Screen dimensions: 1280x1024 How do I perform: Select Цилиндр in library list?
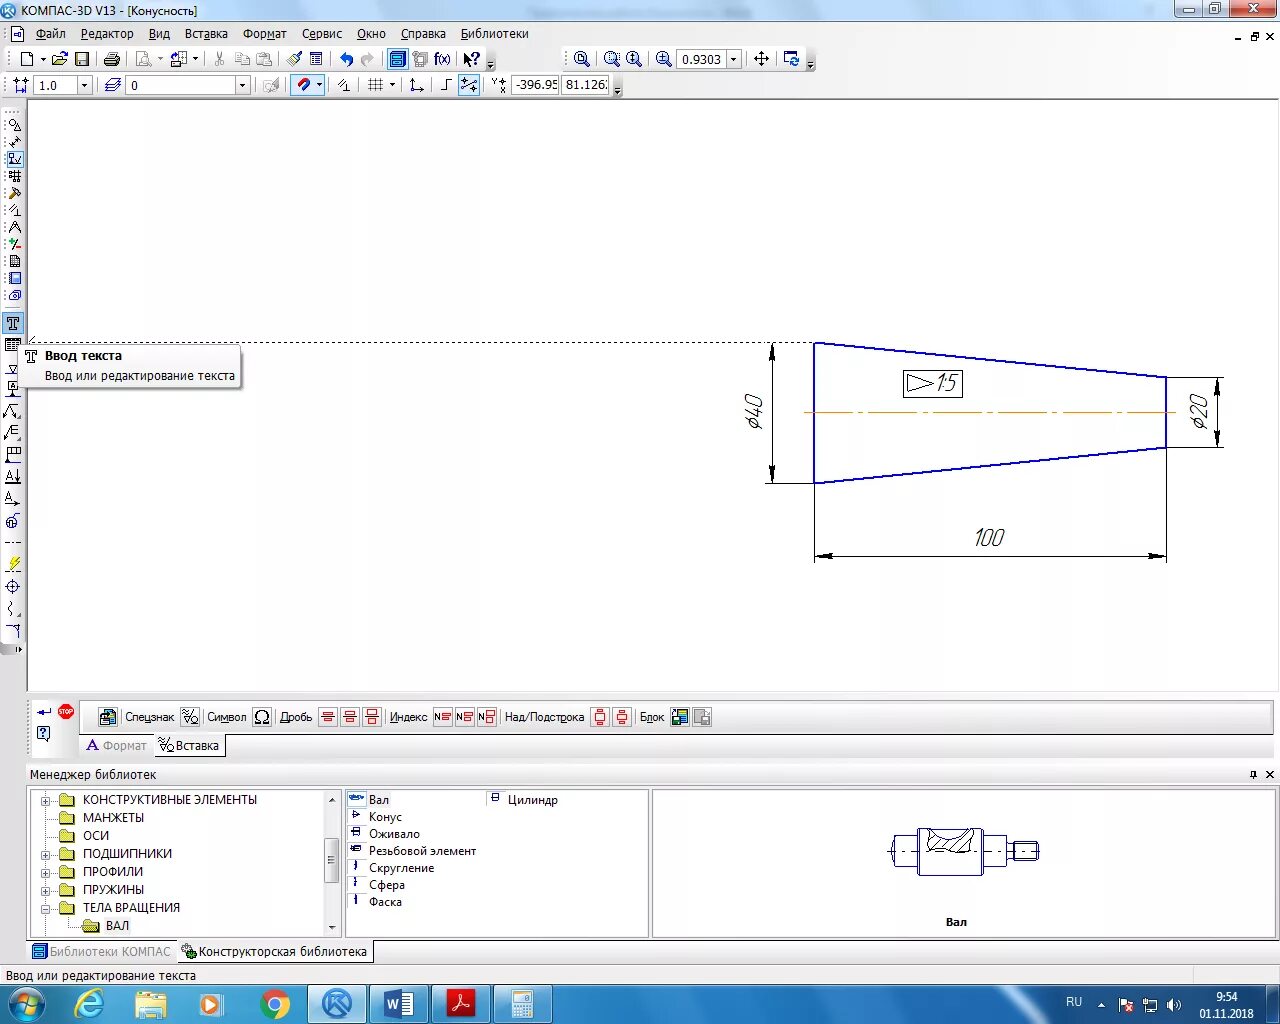(x=532, y=800)
